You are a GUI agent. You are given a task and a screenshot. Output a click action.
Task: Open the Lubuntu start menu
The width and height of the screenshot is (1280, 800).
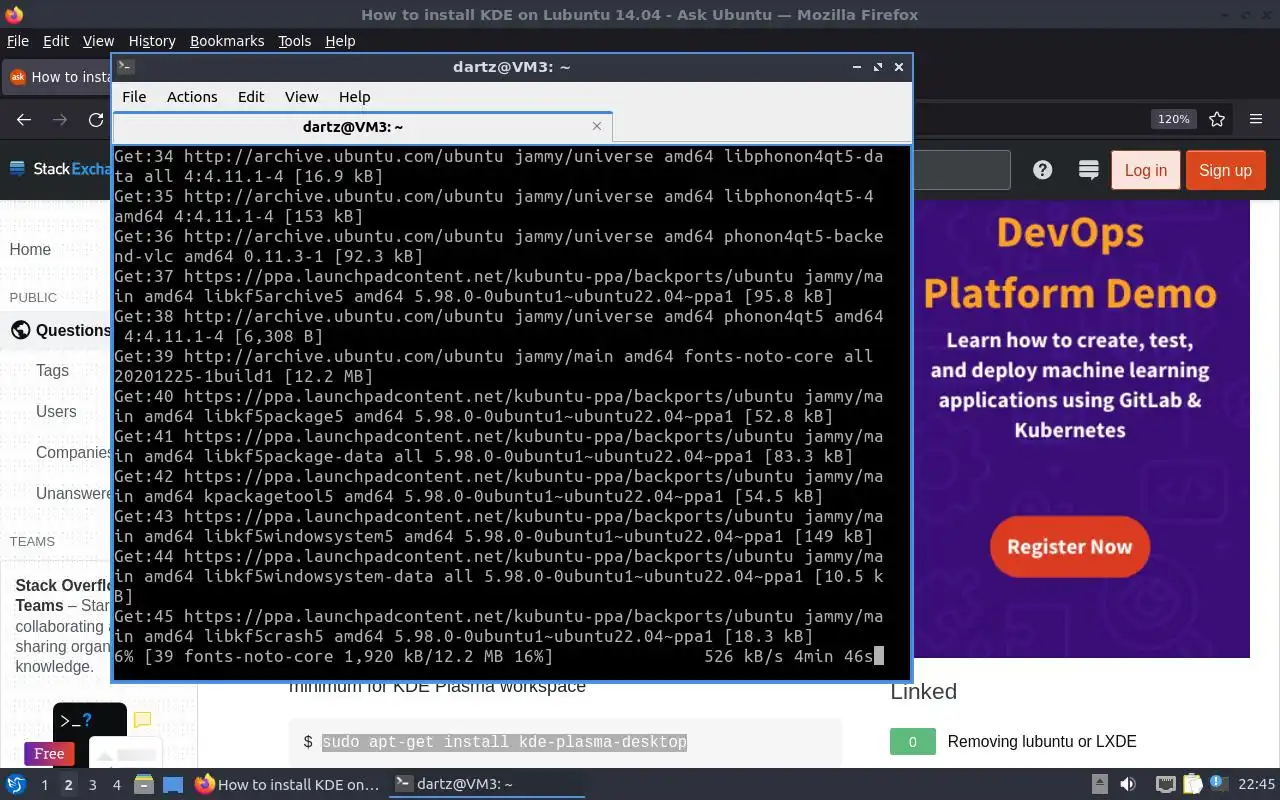click(x=16, y=784)
